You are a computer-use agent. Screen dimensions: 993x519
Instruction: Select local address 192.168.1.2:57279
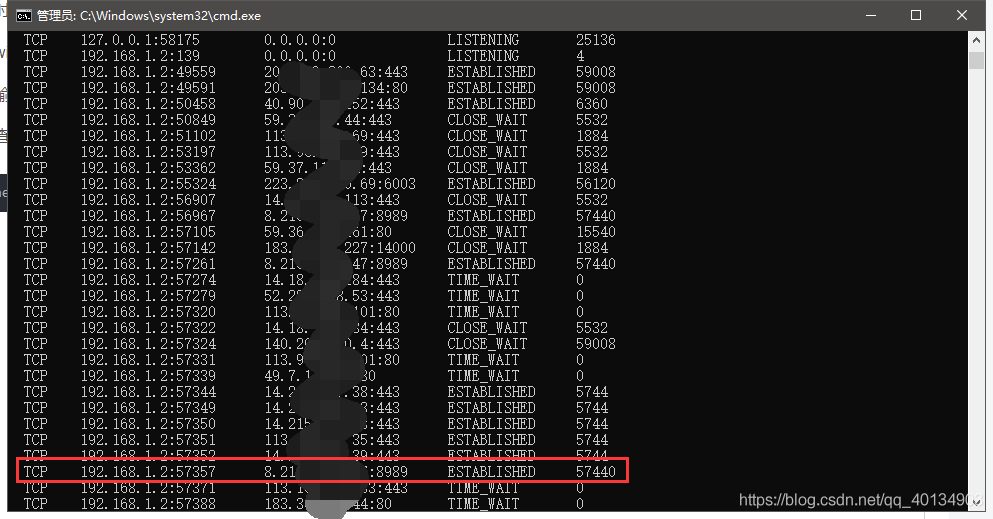pos(148,296)
